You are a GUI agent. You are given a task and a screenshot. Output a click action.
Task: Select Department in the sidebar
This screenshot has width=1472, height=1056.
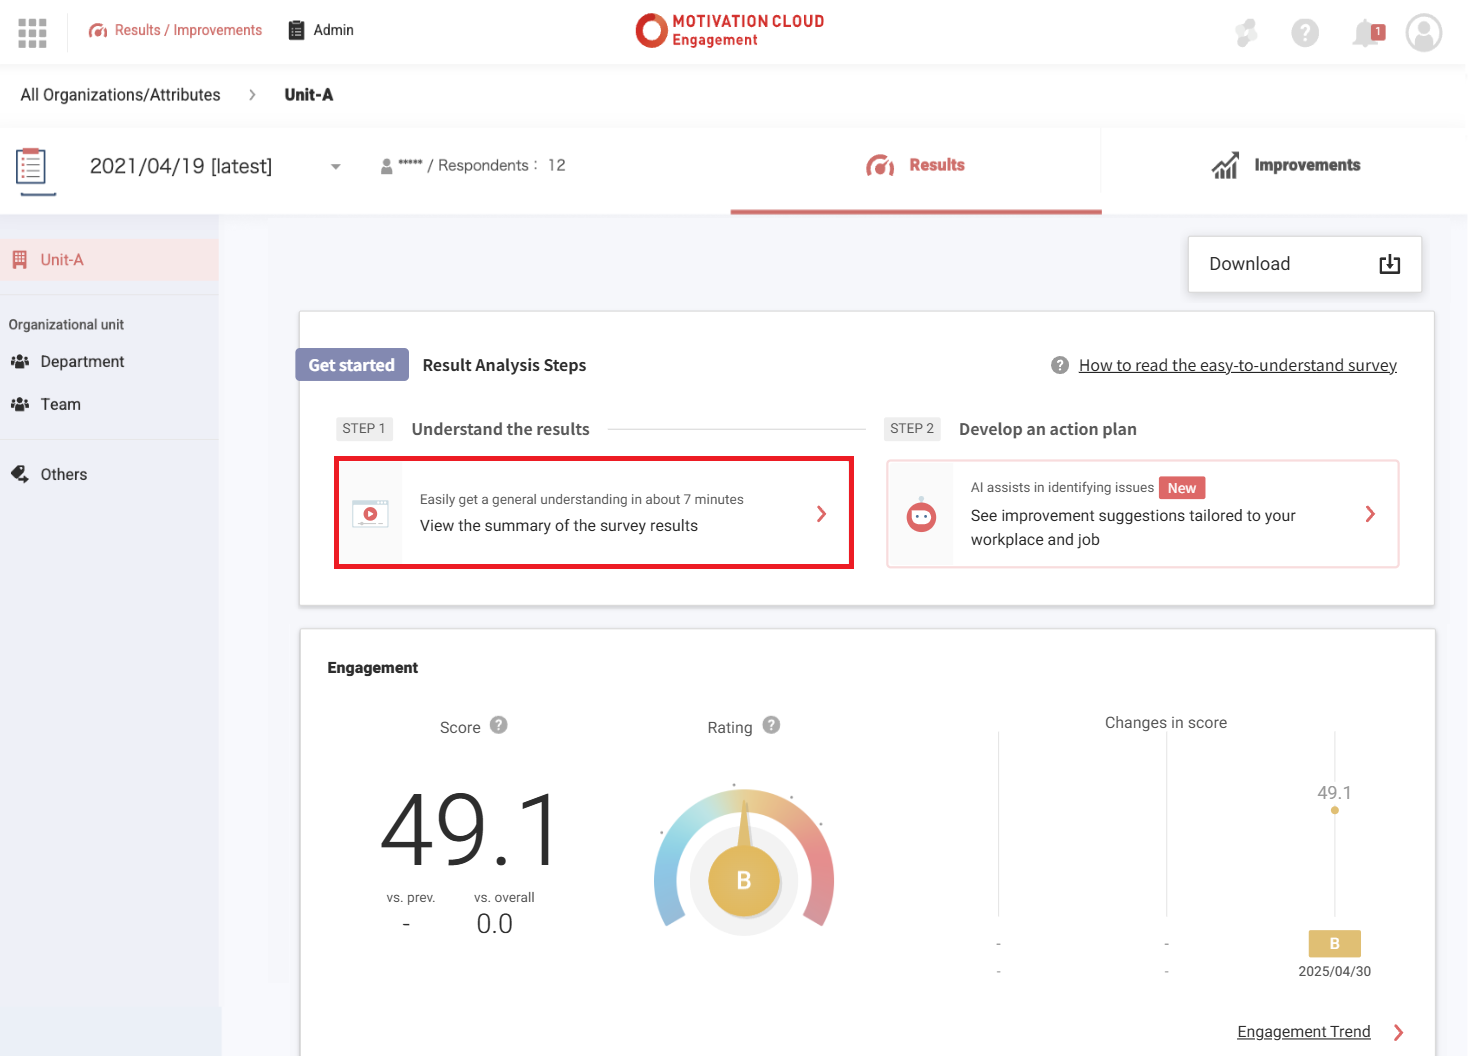pyautogui.click(x=82, y=362)
